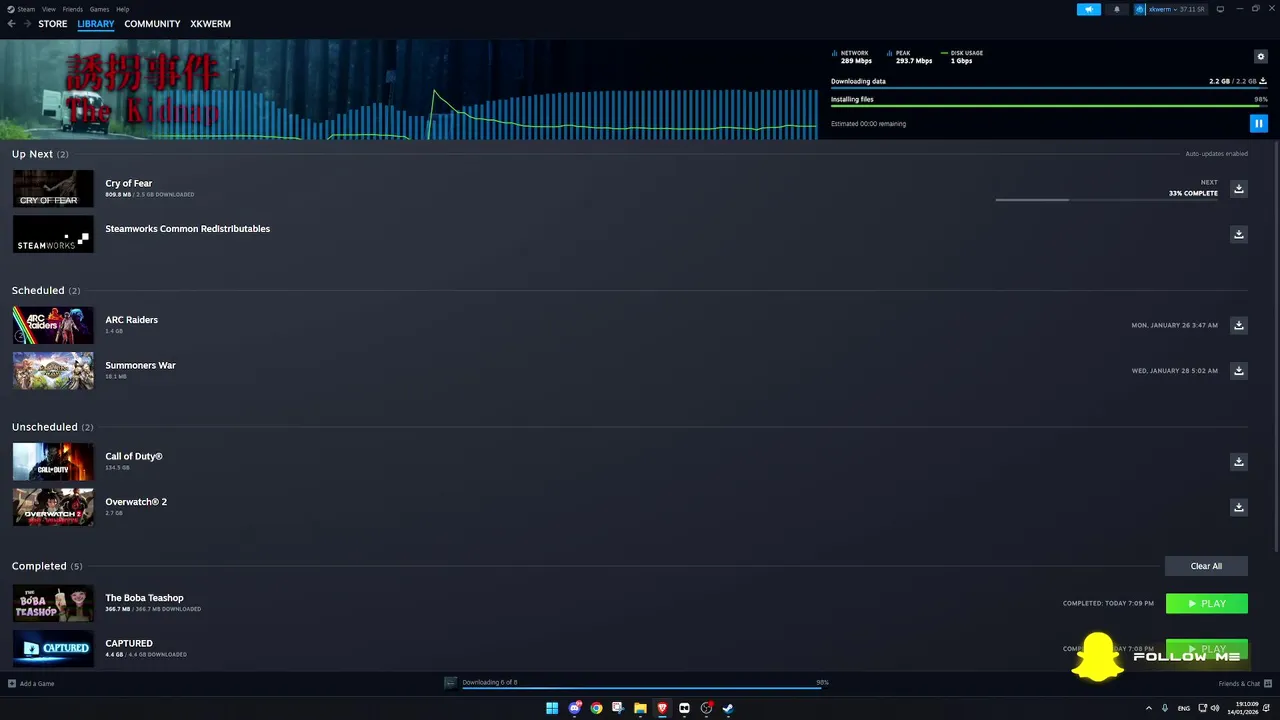Click the Steamworks Common Redistributables title
This screenshot has width=1280, height=720.
click(188, 229)
